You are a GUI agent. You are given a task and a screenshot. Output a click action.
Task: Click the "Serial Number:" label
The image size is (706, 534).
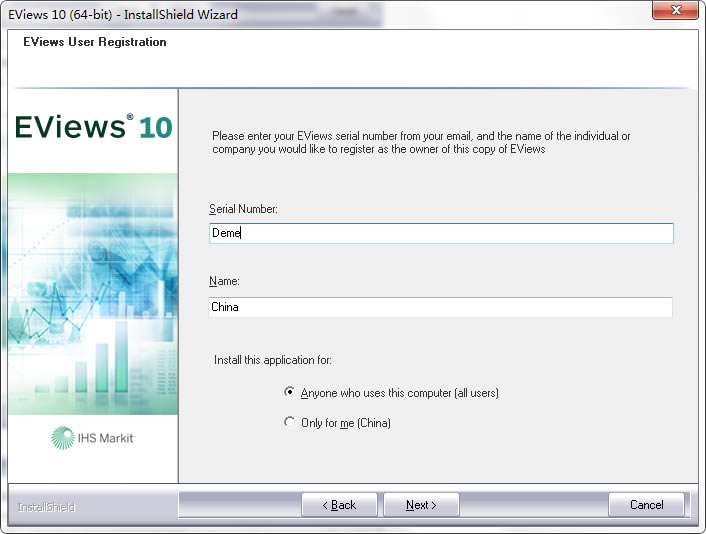point(243,209)
